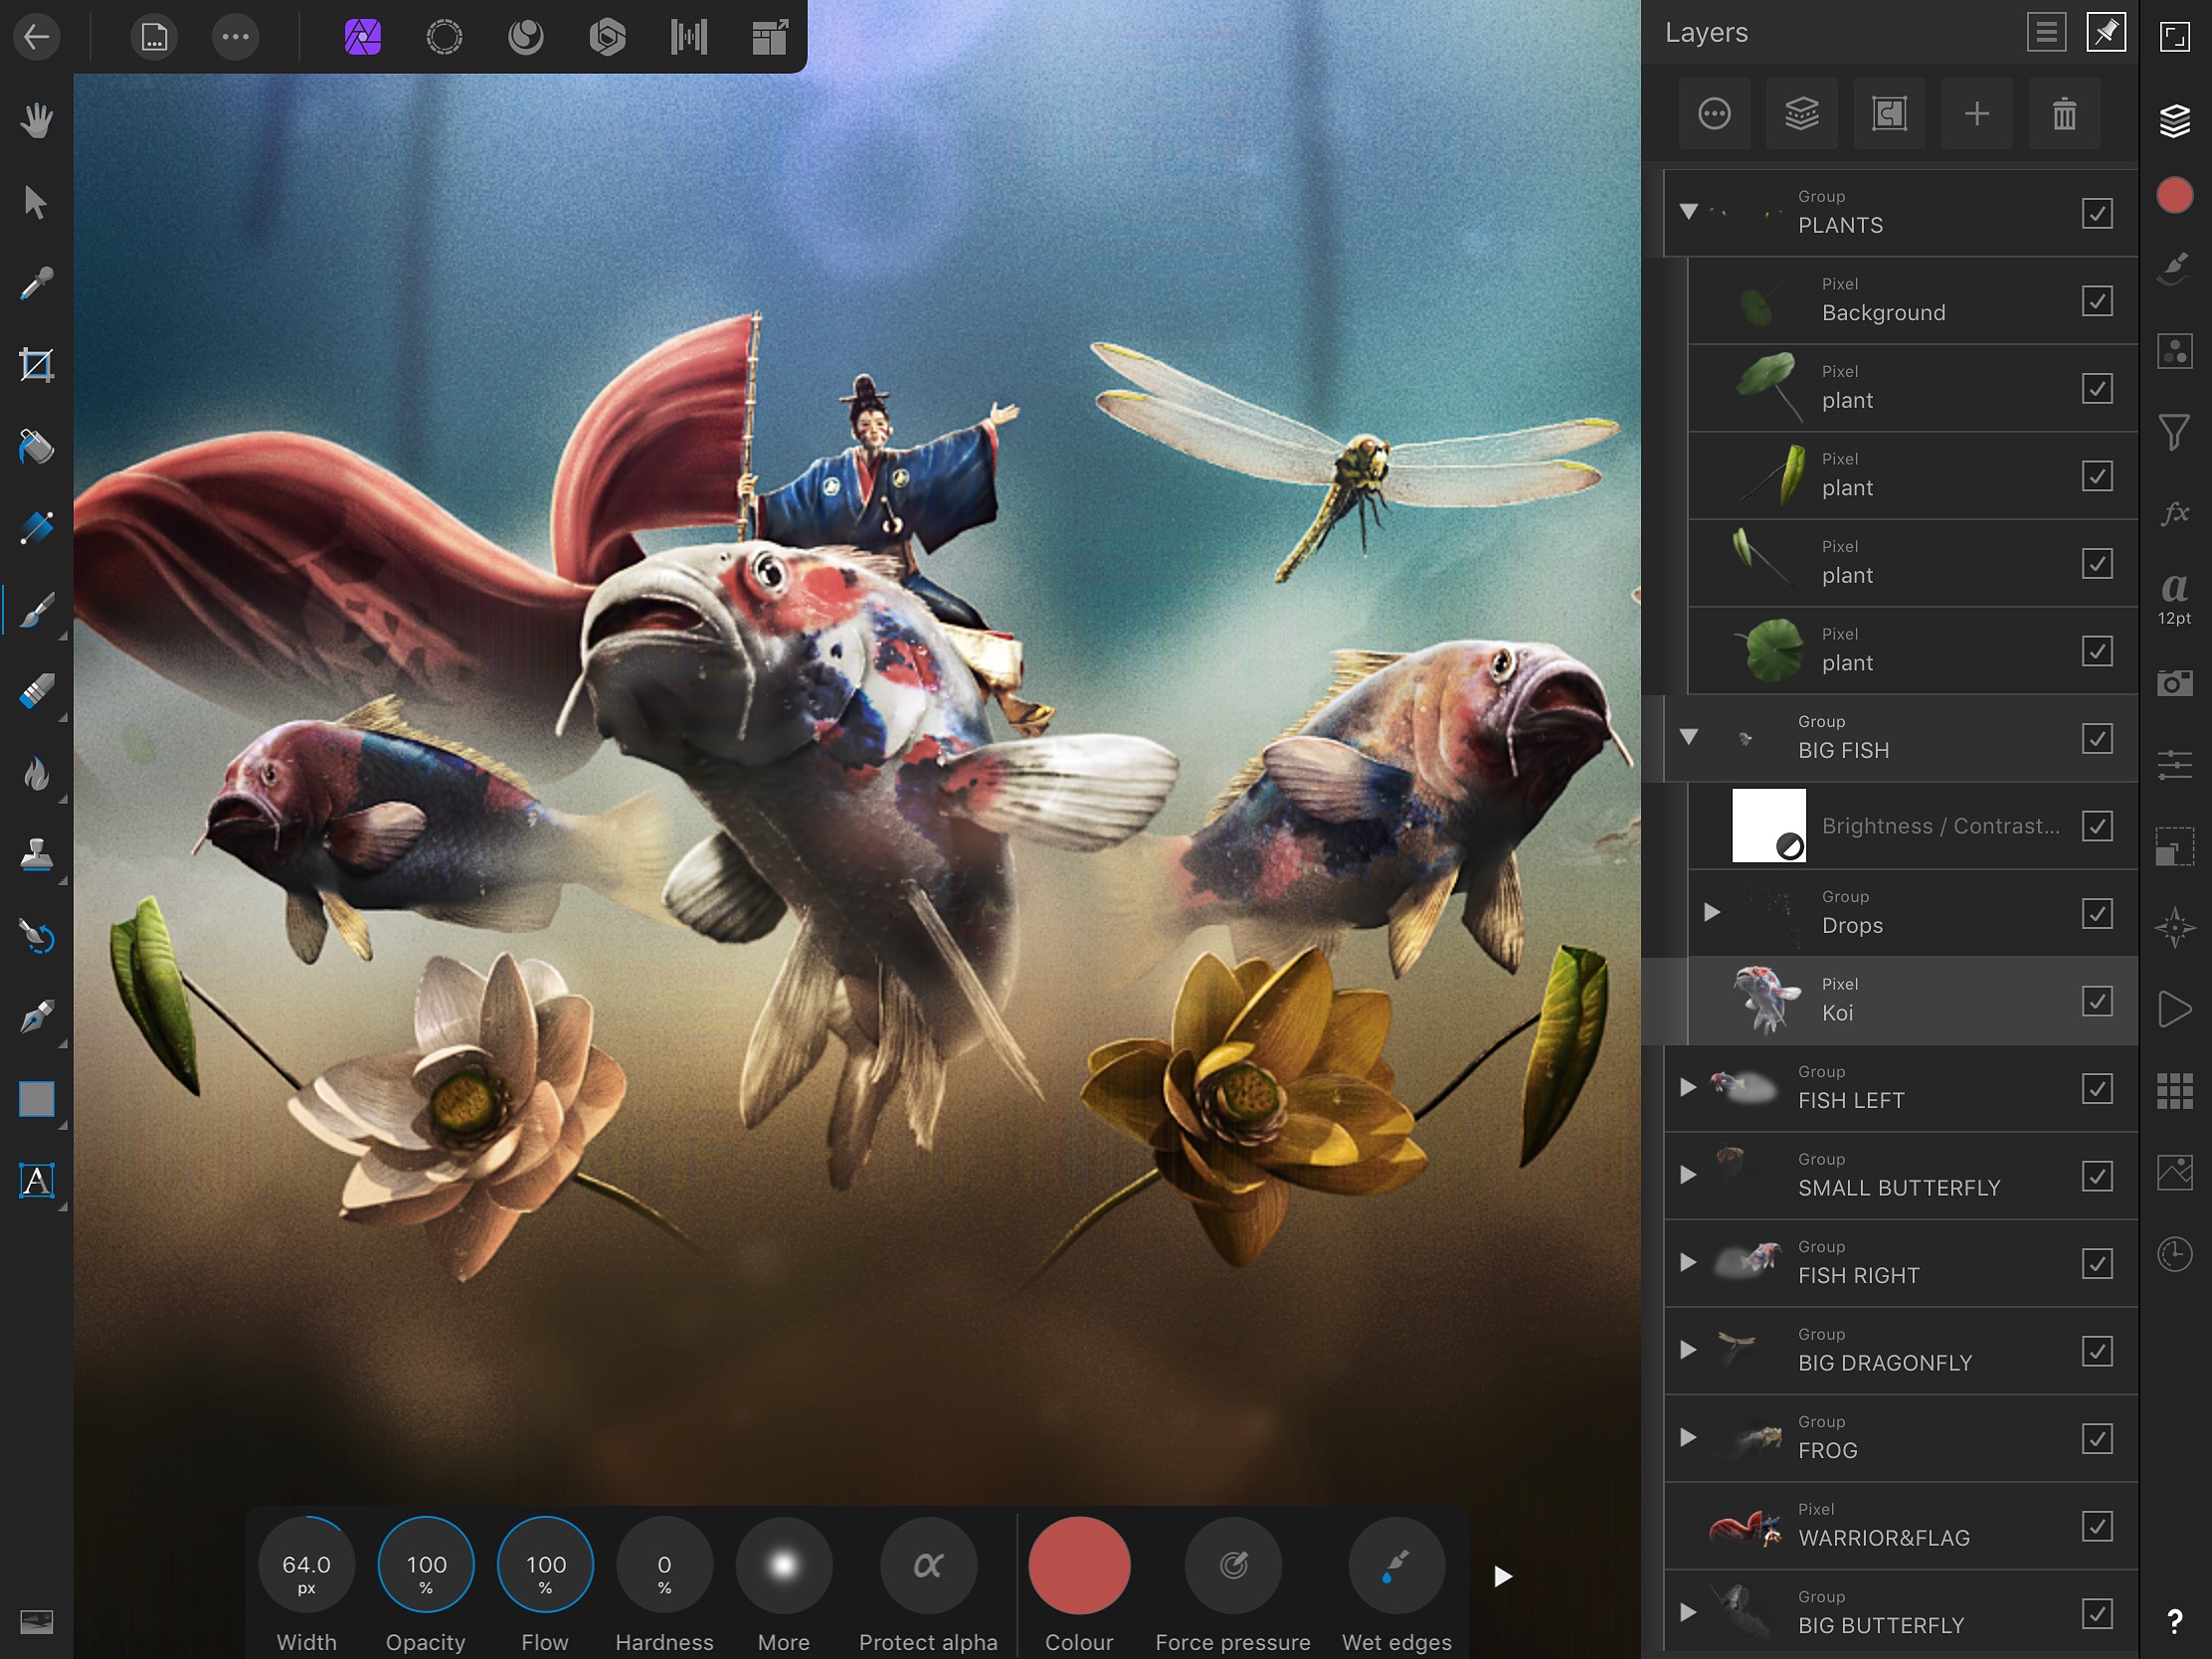The image size is (2212, 1659).
Task: Switch to the Photo Persona
Action: click(x=362, y=37)
